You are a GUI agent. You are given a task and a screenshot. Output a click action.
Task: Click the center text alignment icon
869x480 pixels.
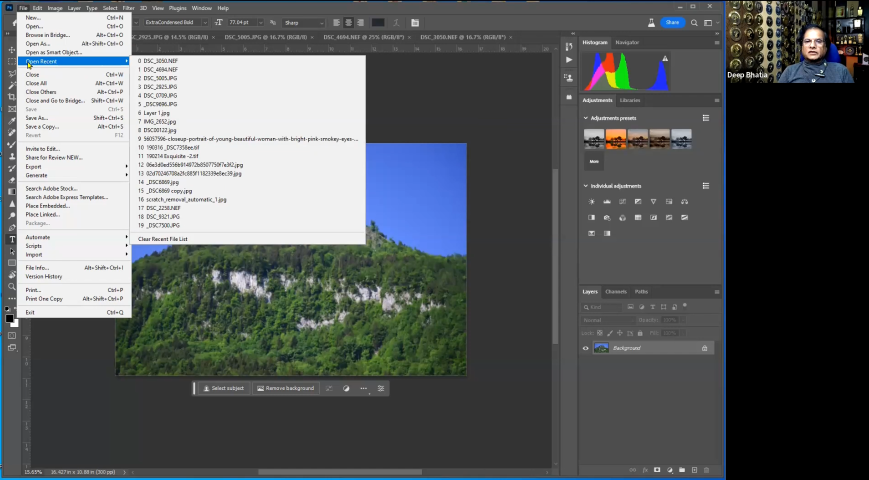pyautogui.click(x=349, y=22)
